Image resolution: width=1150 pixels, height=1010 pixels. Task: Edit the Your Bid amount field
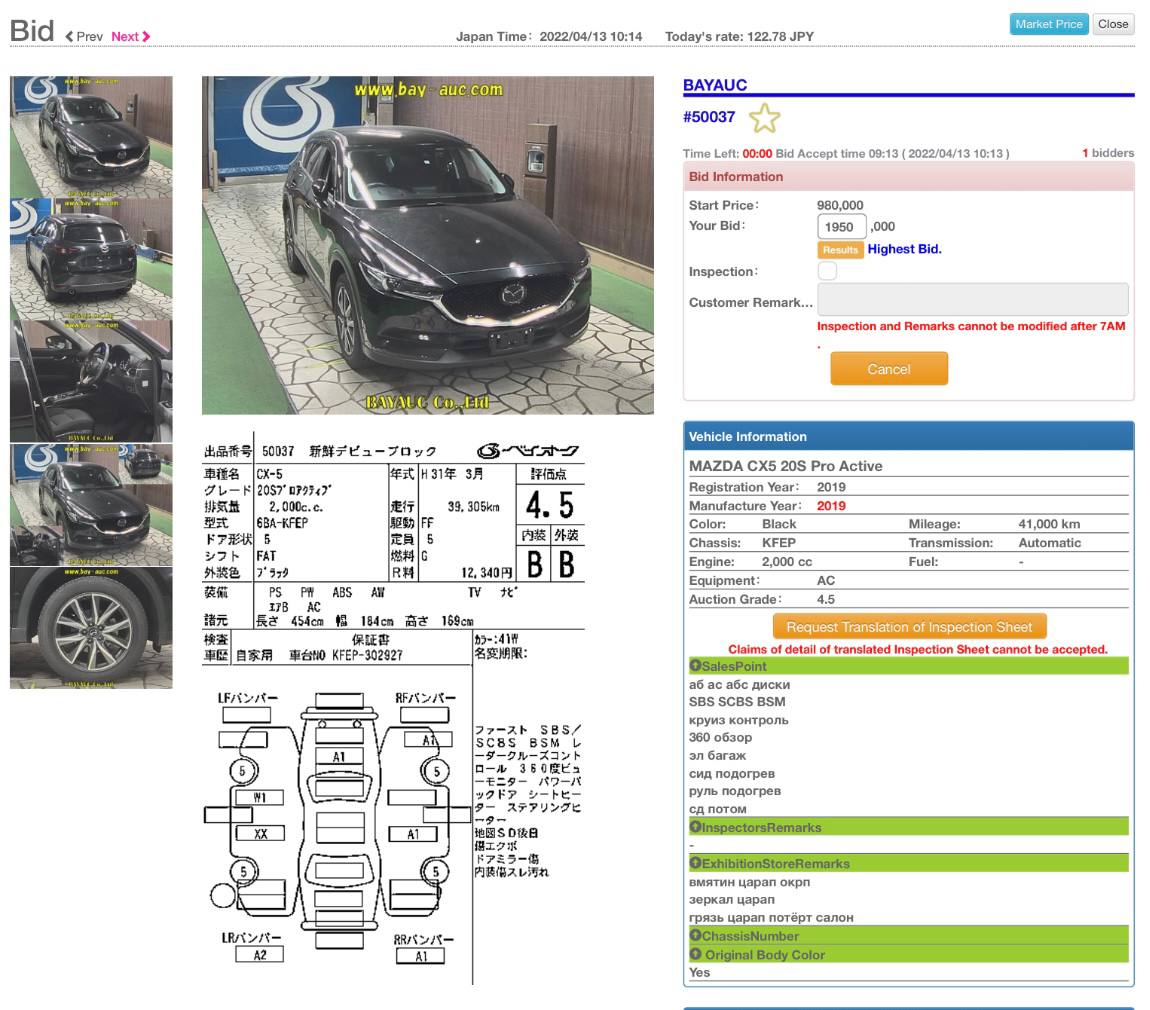pyautogui.click(x=841, y=227)
